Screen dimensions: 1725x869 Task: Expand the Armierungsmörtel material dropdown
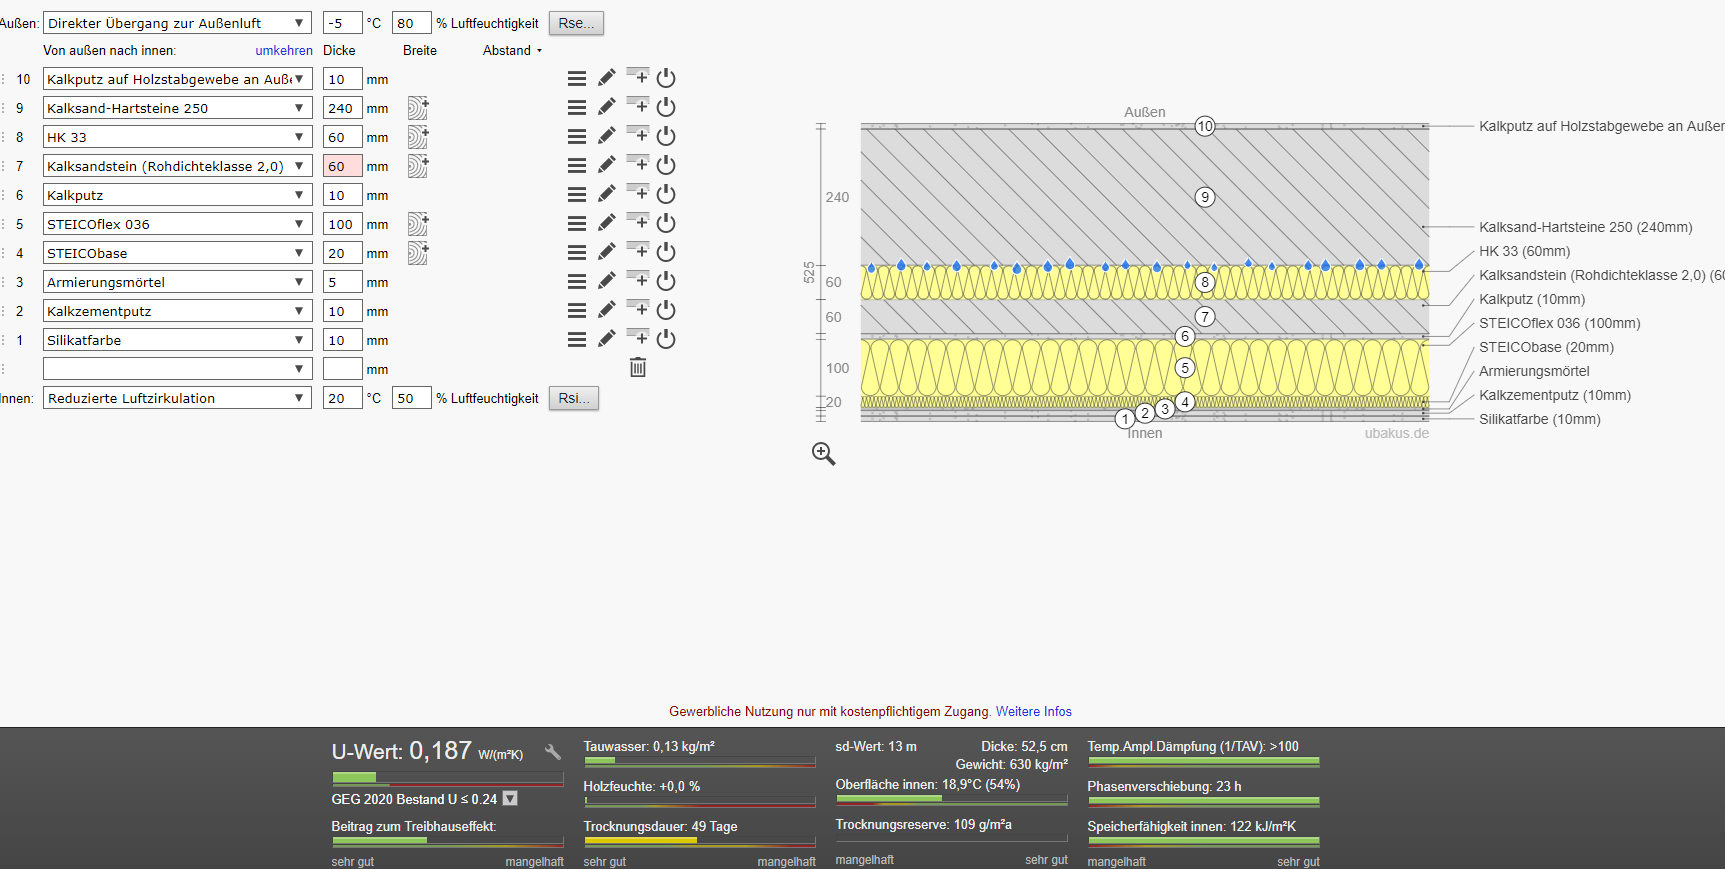pos(178,282)
